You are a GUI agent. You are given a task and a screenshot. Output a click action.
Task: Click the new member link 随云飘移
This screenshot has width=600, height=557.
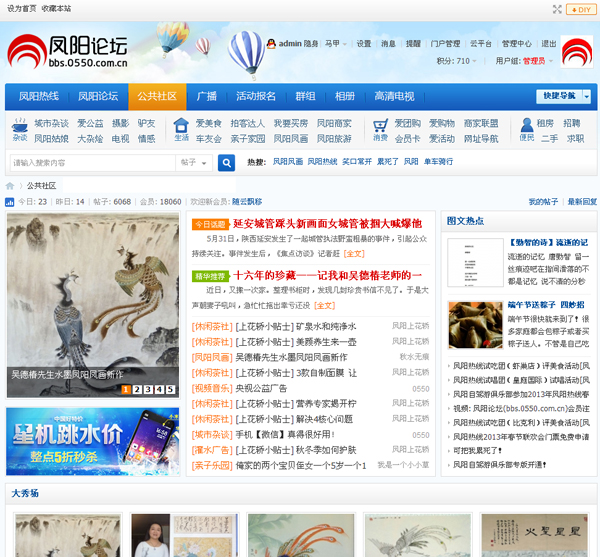point(247,202)
